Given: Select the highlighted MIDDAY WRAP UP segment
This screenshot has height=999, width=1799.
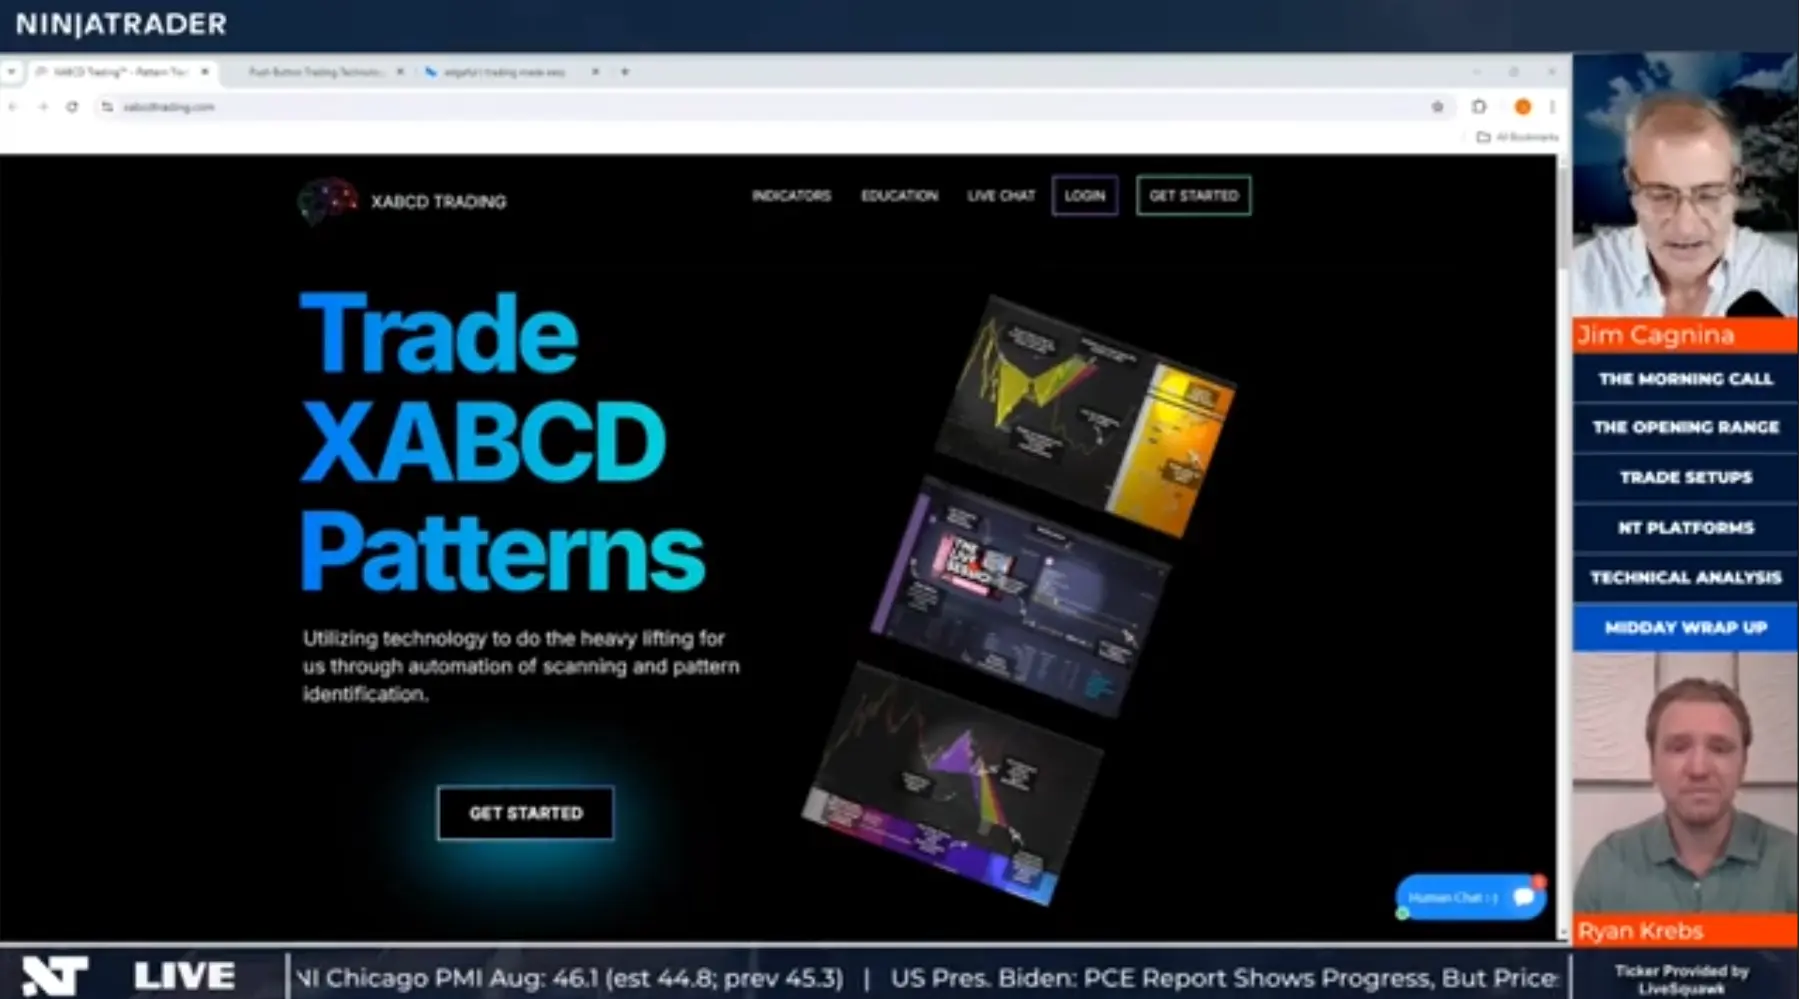Looking at the screenshot, I should [x=1685, y=627].
